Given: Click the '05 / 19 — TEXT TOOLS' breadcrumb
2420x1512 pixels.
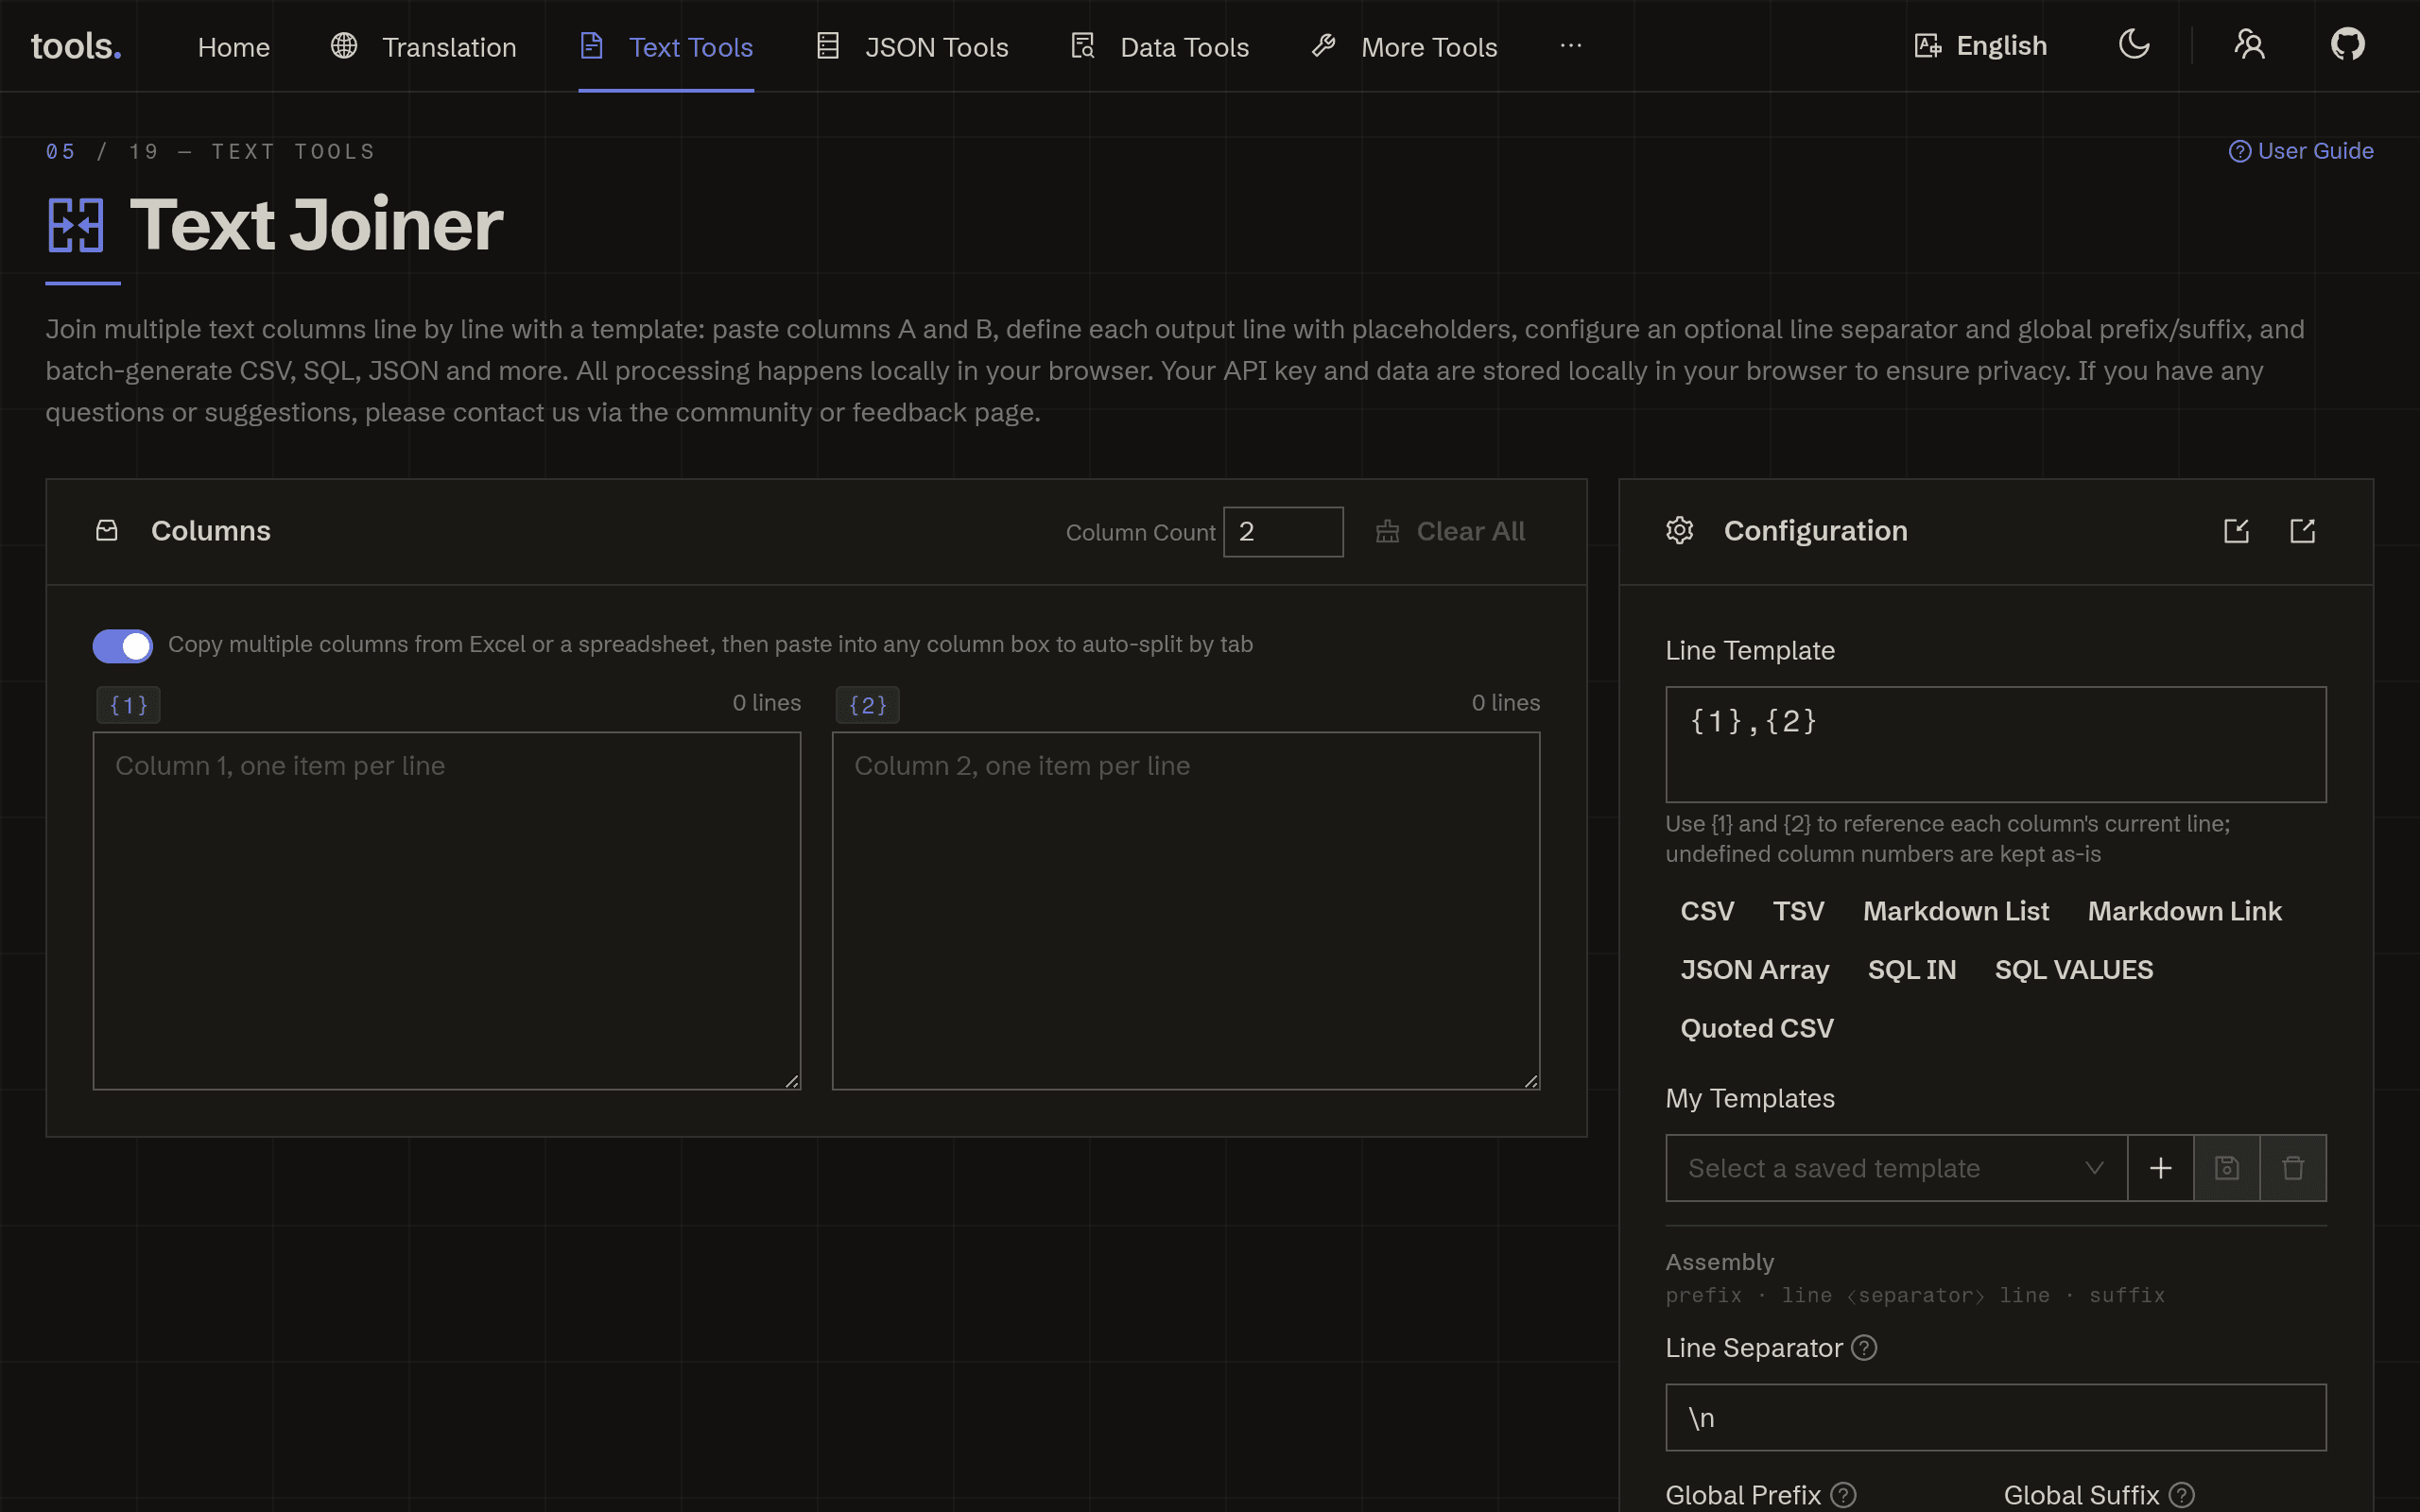Looking at the screenshot, I should click(210, 151).
